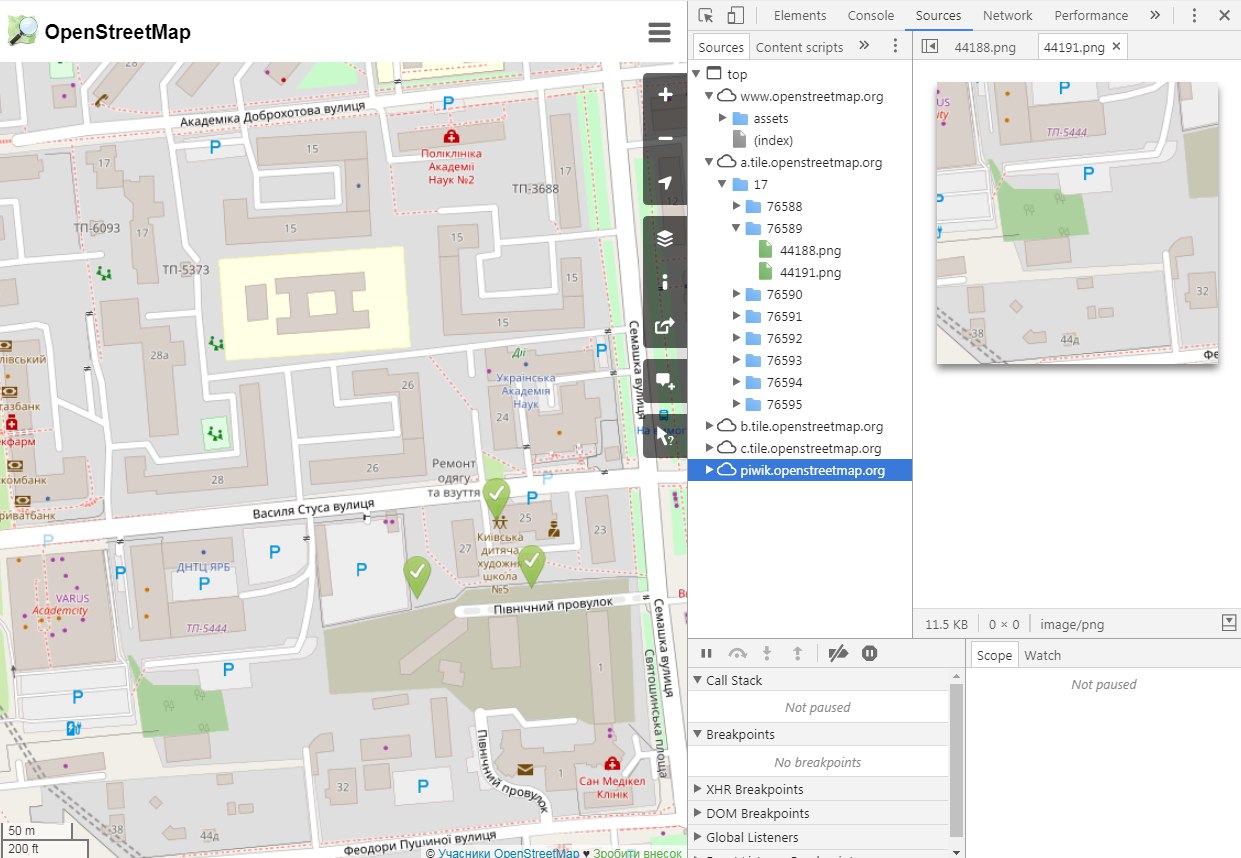The width and height of the screenshot is (1241, 858).
Task: Collapse the top frame tree node
Action: (696, 74)
